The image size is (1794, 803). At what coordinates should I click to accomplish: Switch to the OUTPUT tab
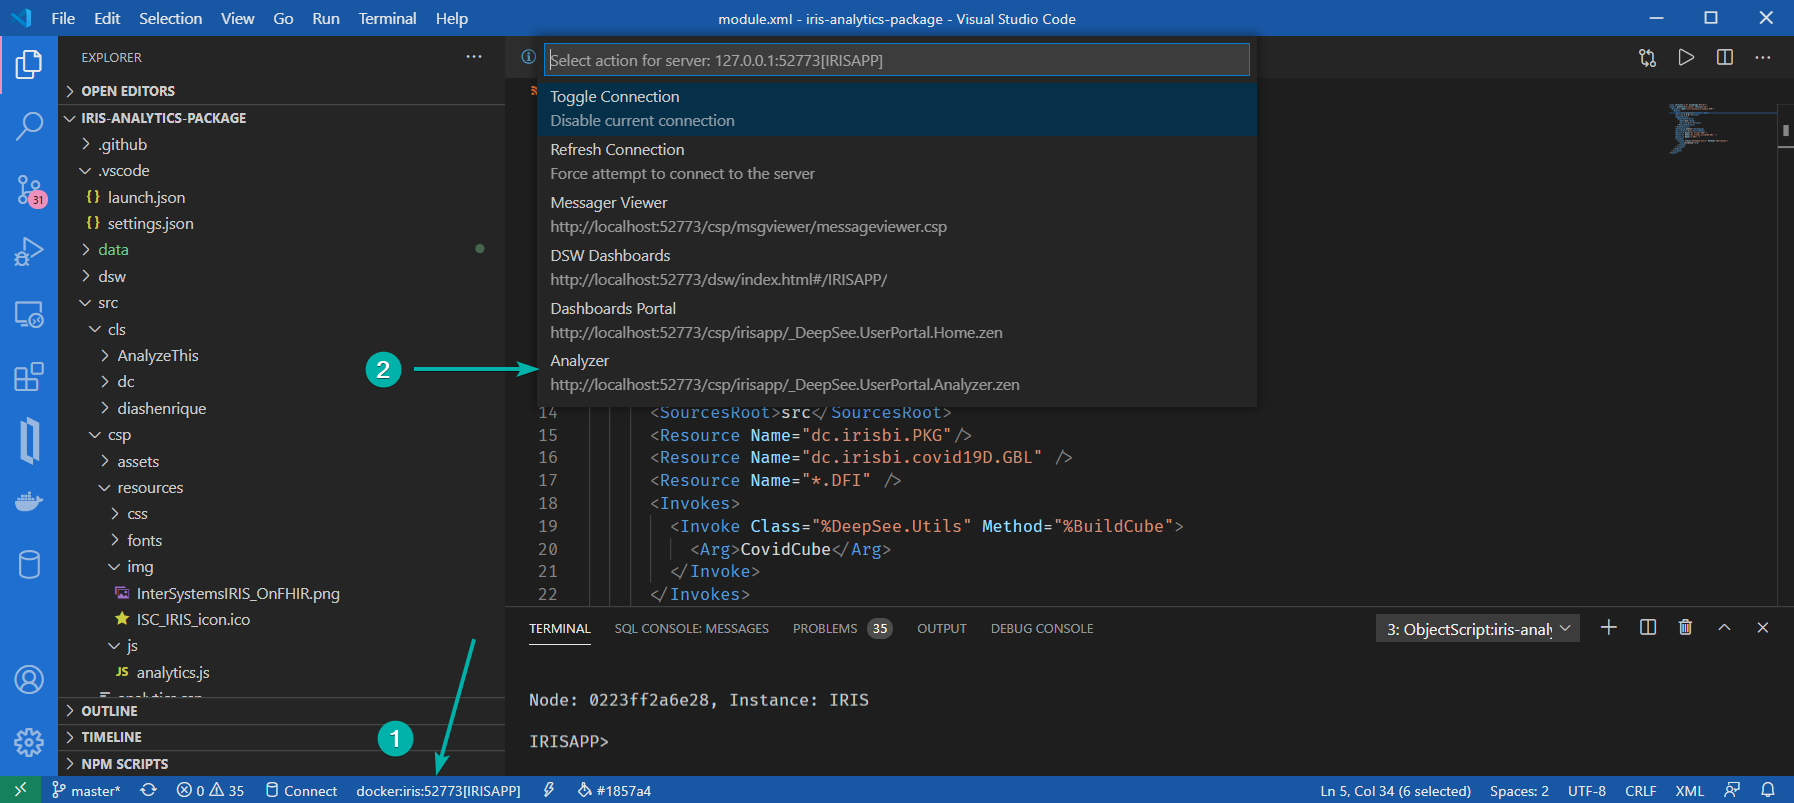941,629
